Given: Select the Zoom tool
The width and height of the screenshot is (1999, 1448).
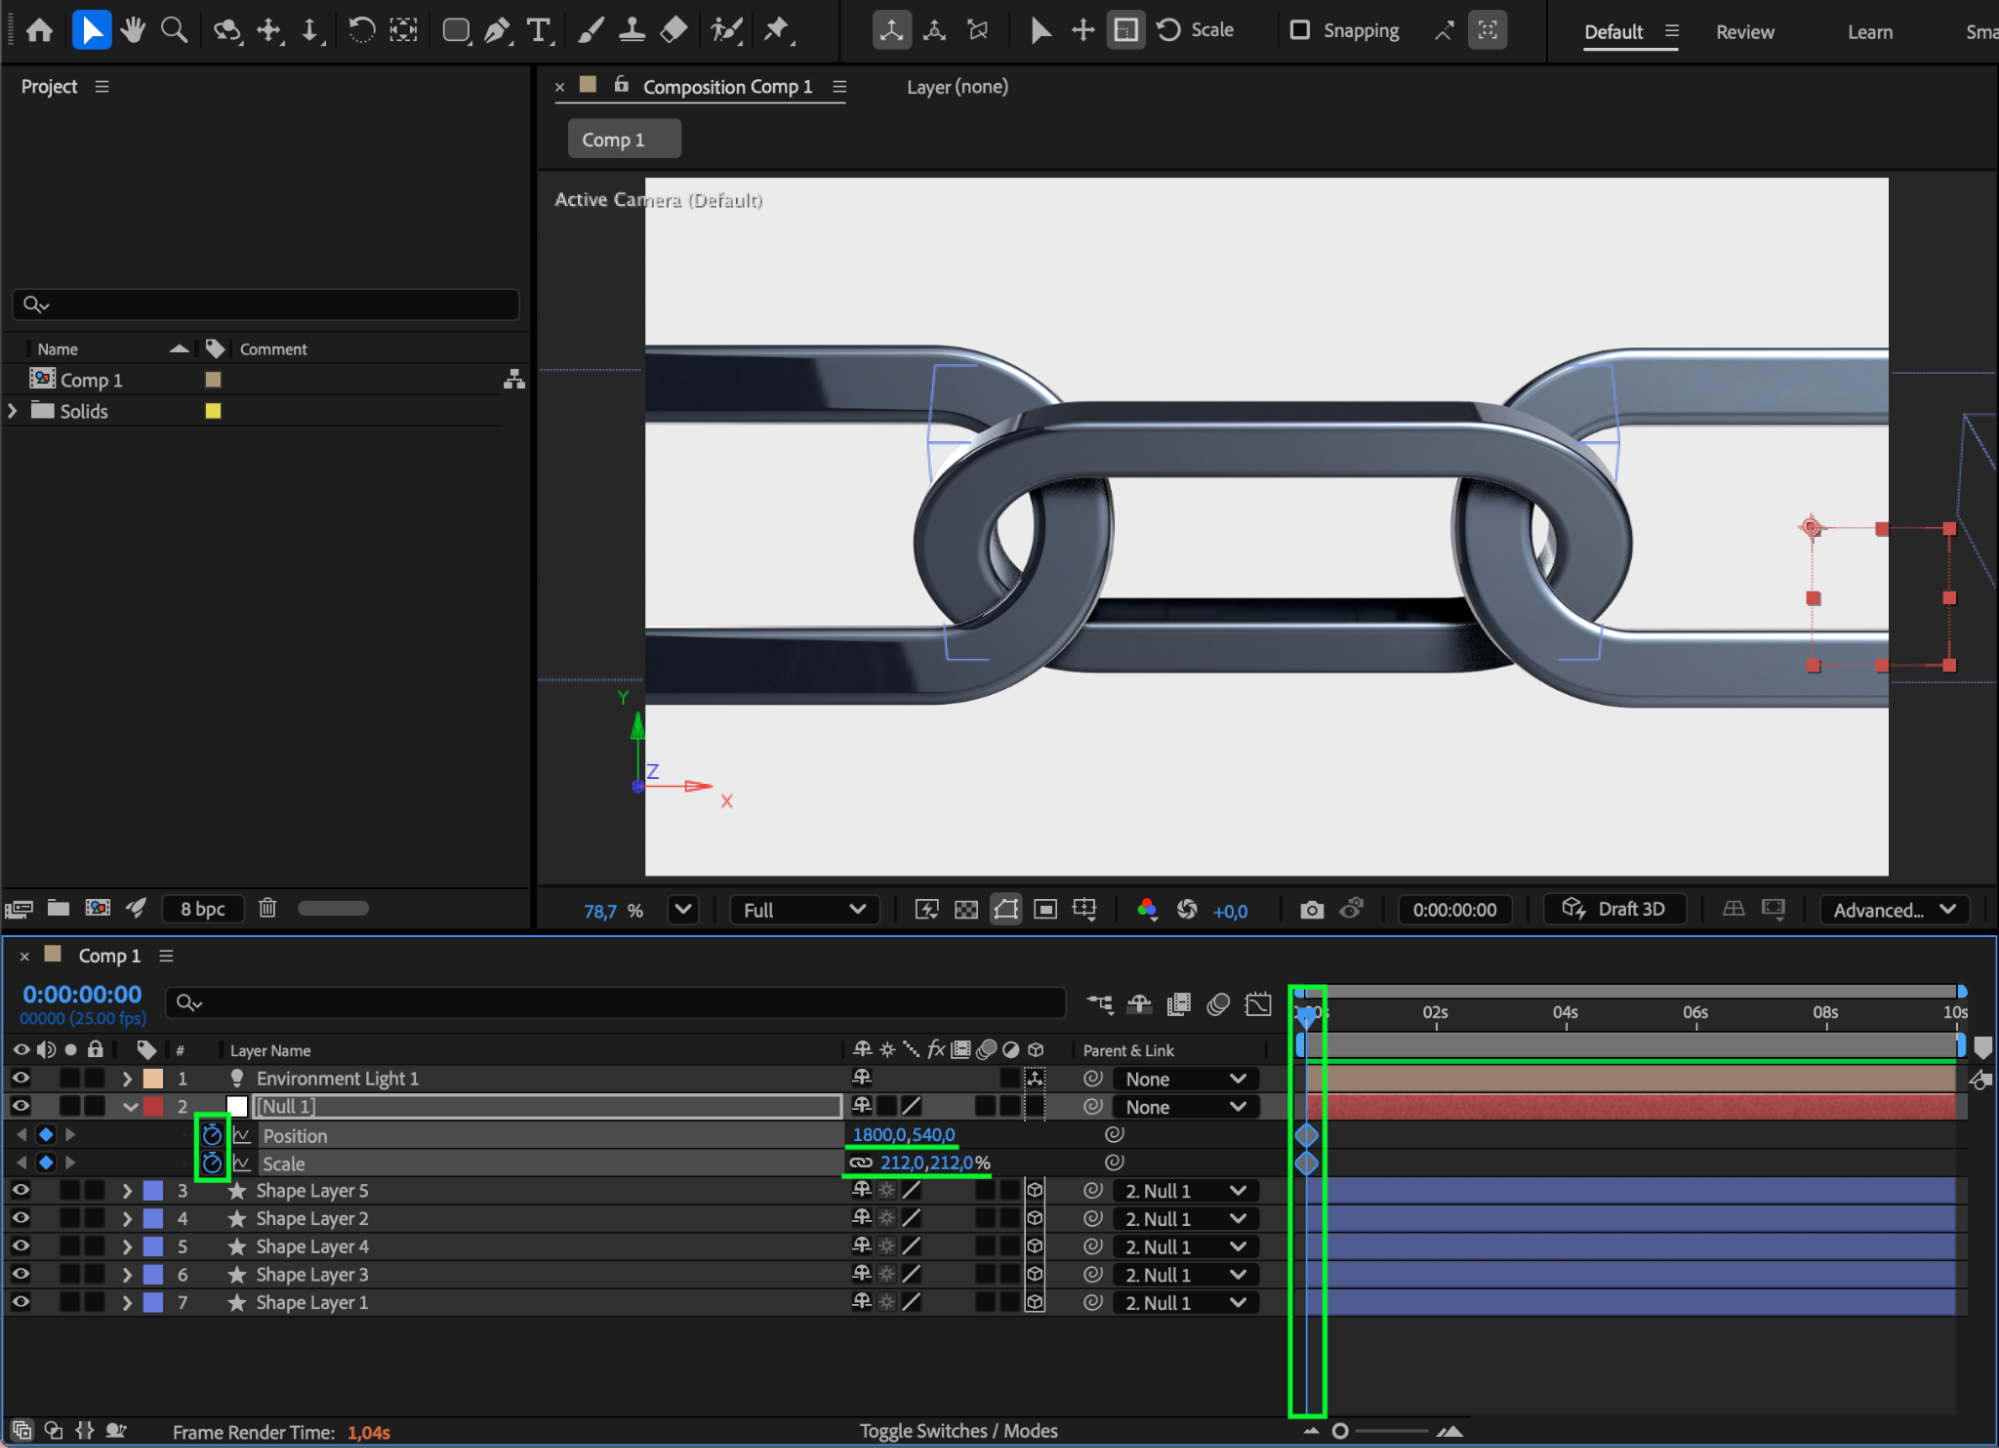Looking at the screenshot, I should pos(174,30).
